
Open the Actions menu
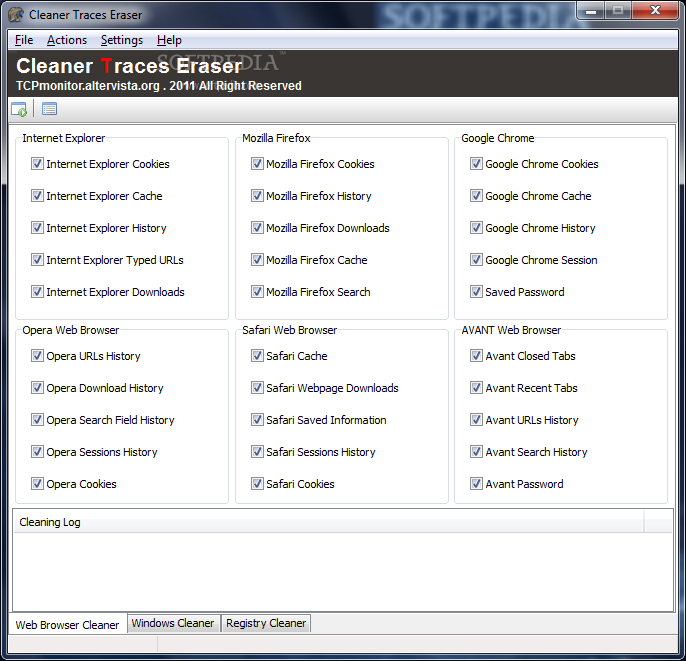(x=67, y=40)
